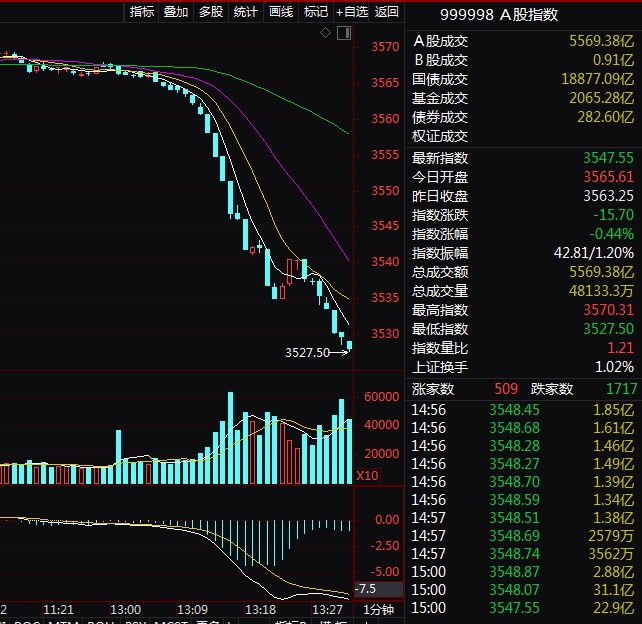The height and width of the screenshot is (624, 642).
Task: Activate the 画线 drawing tool
Action: pyautogui.click(x=280, y=11)
